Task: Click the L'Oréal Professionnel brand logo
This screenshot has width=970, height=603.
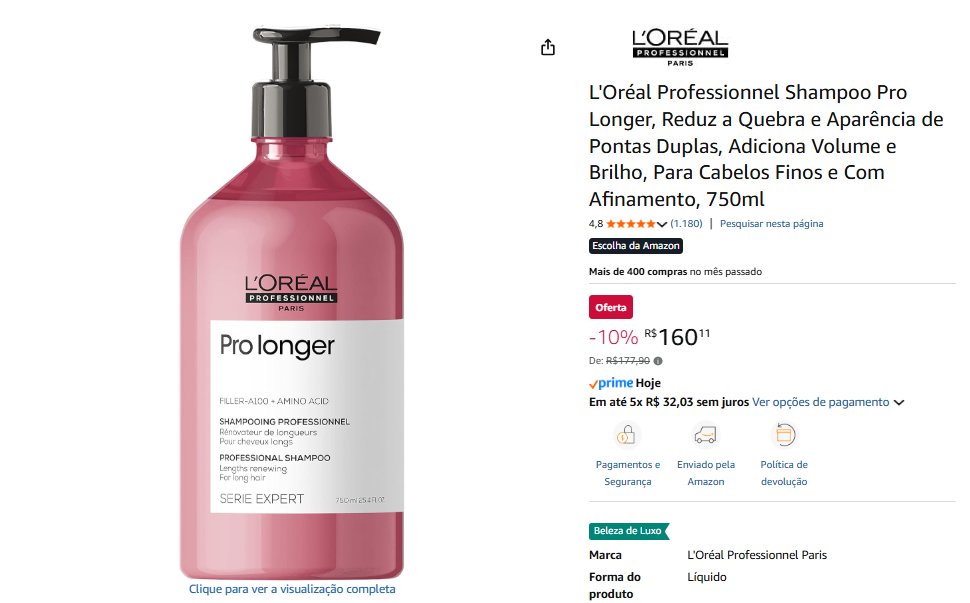Action: [680, 48]
